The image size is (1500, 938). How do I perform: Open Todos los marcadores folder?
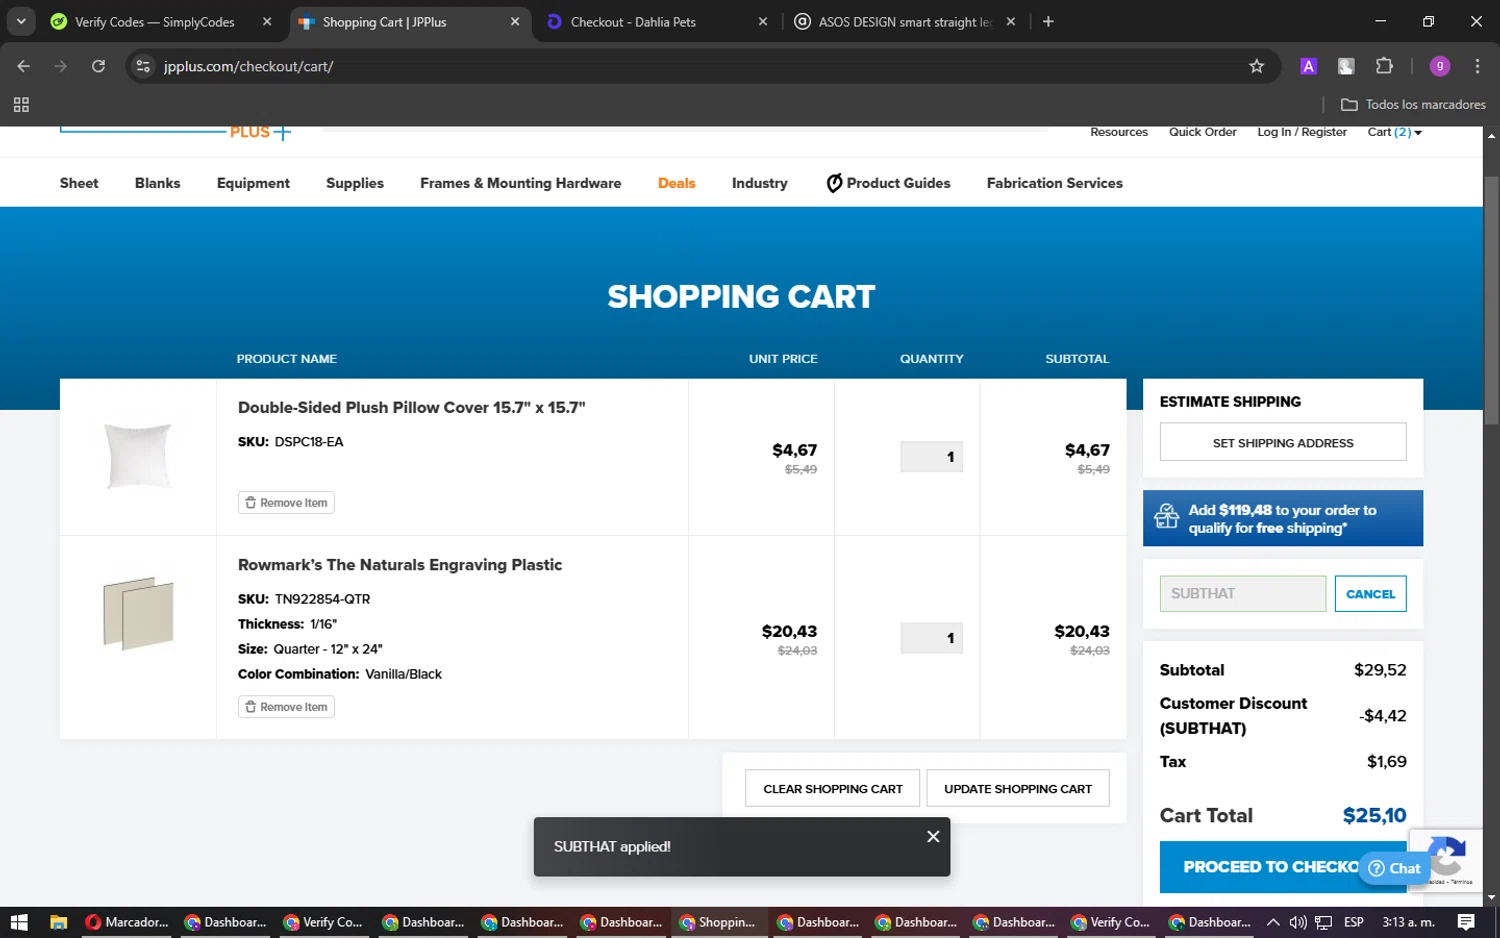(1413, 104)
